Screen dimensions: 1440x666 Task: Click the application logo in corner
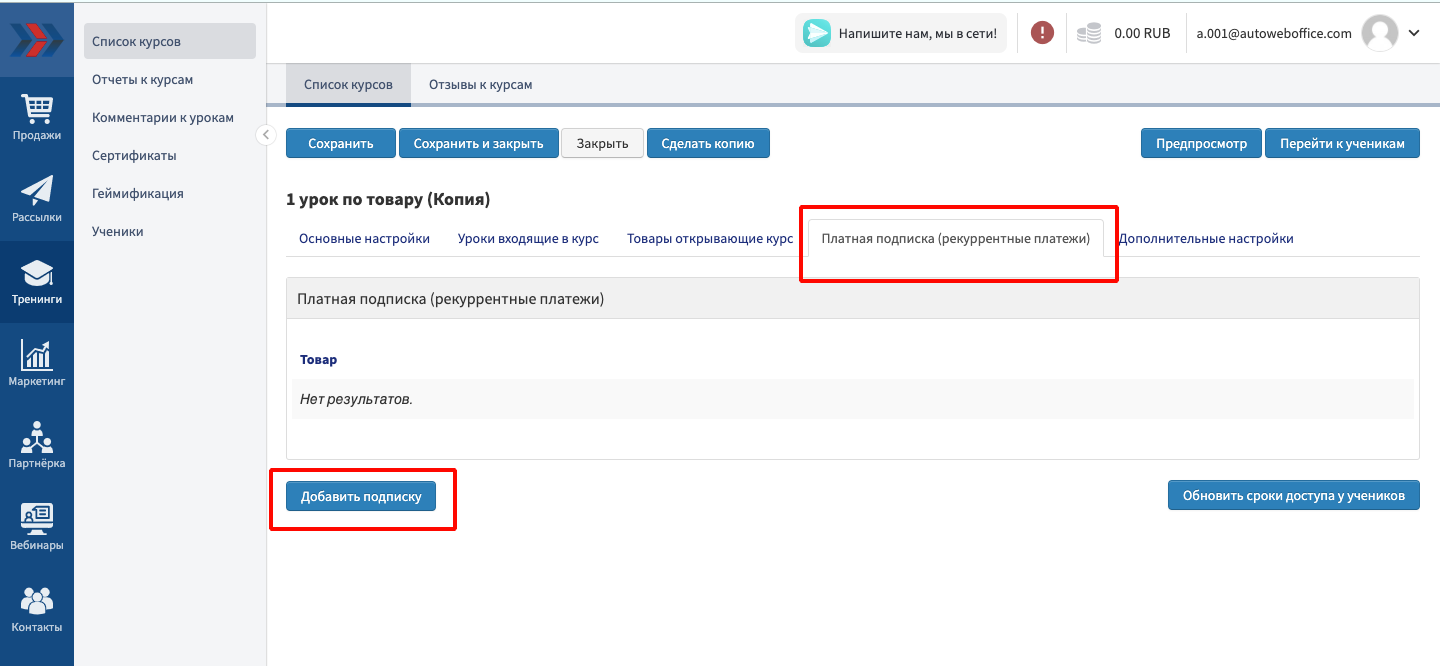37,39
